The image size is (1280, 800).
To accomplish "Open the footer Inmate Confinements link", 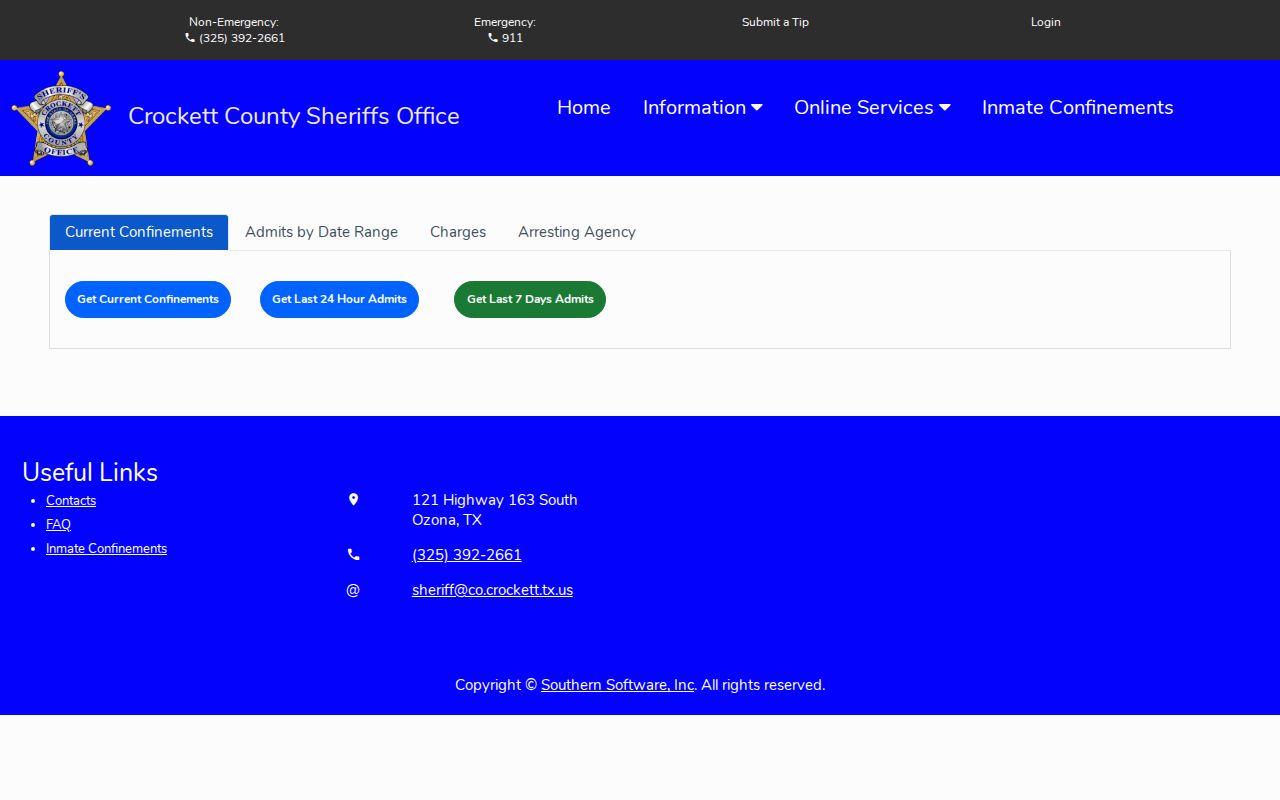I will tap(106, 549).
